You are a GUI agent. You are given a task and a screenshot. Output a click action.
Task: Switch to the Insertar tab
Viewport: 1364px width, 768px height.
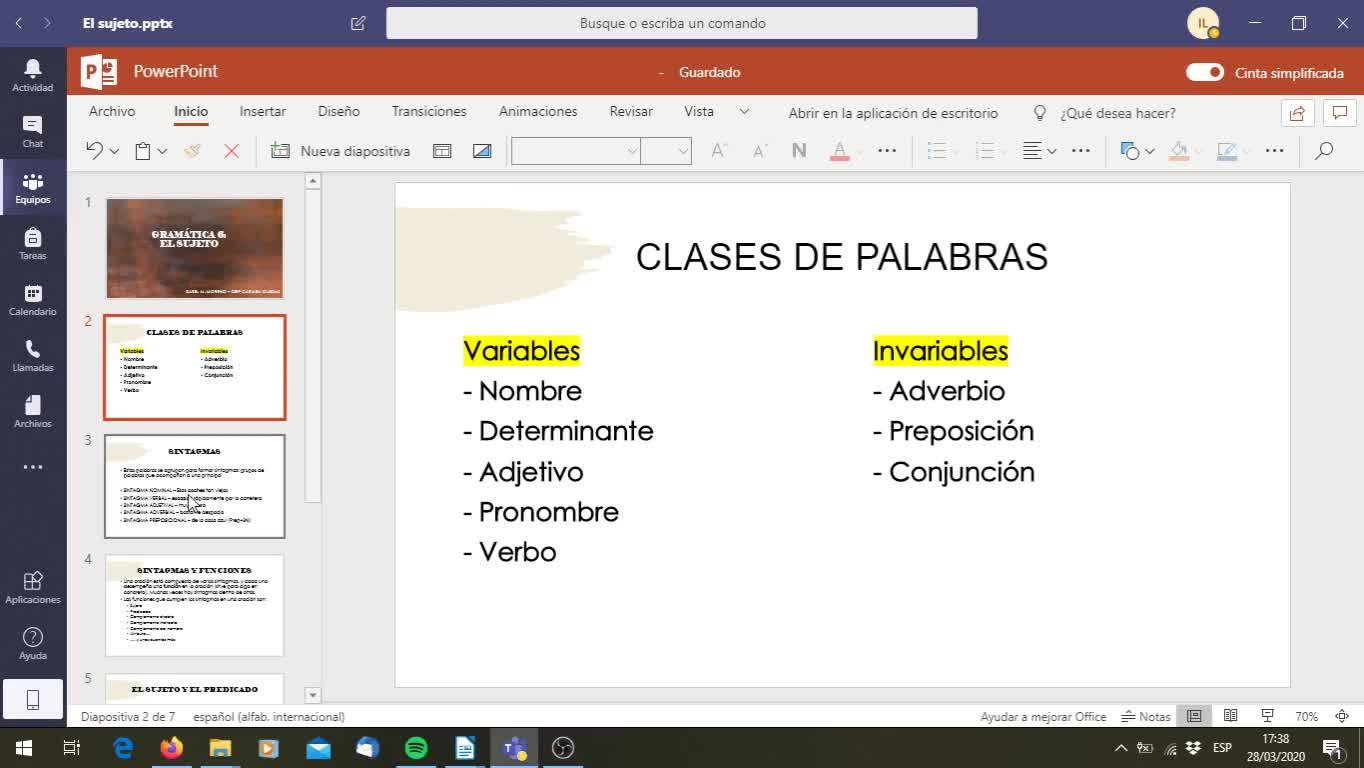click(x=263, y=112)
